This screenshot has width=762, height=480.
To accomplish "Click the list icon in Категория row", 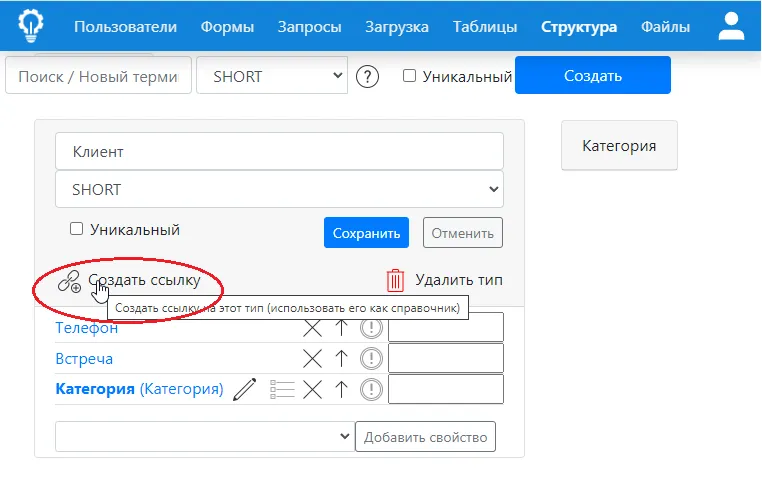I will (282, 390).
